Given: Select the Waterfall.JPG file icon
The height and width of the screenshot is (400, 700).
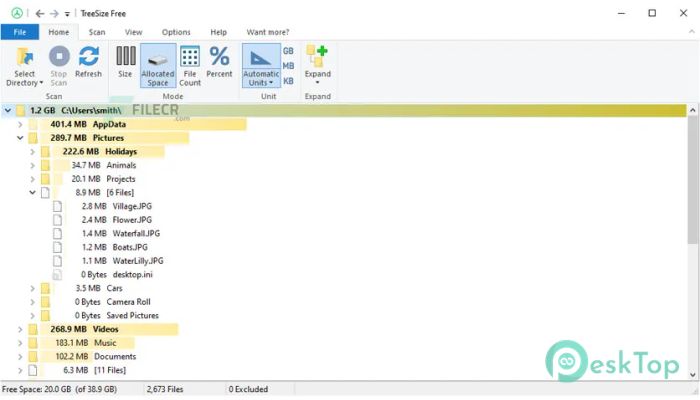Looking at the screenshot, I should (57, 233).
